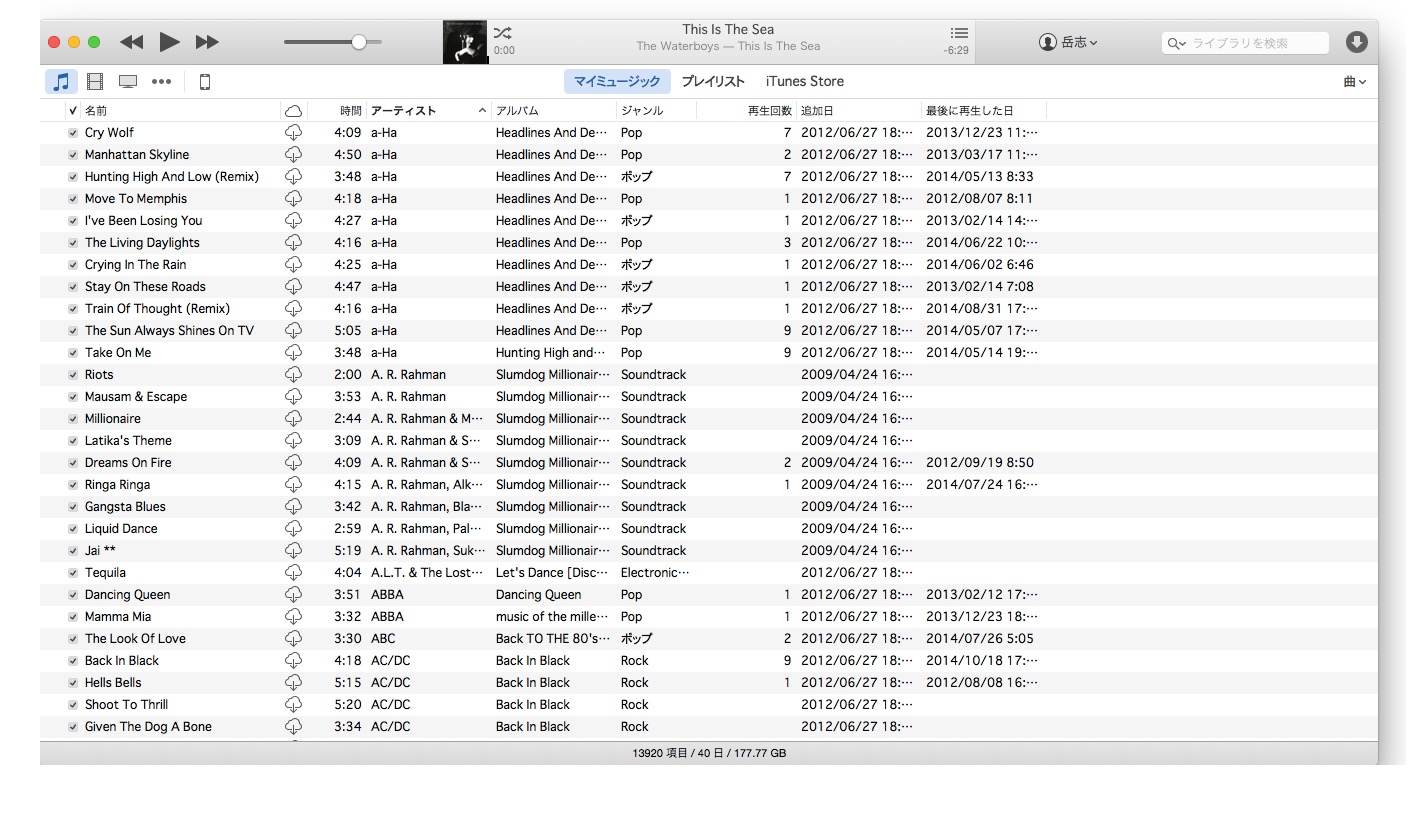Click the Play button

169,42
